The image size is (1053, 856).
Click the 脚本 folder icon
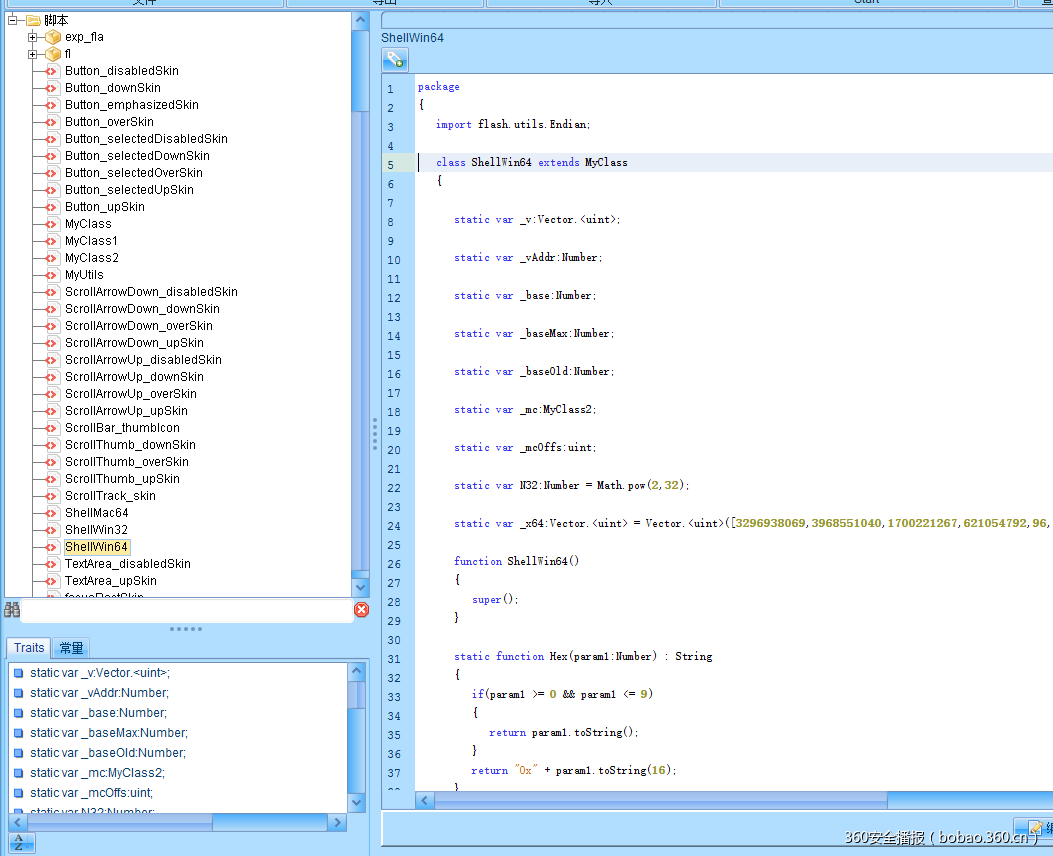[33, 20]
